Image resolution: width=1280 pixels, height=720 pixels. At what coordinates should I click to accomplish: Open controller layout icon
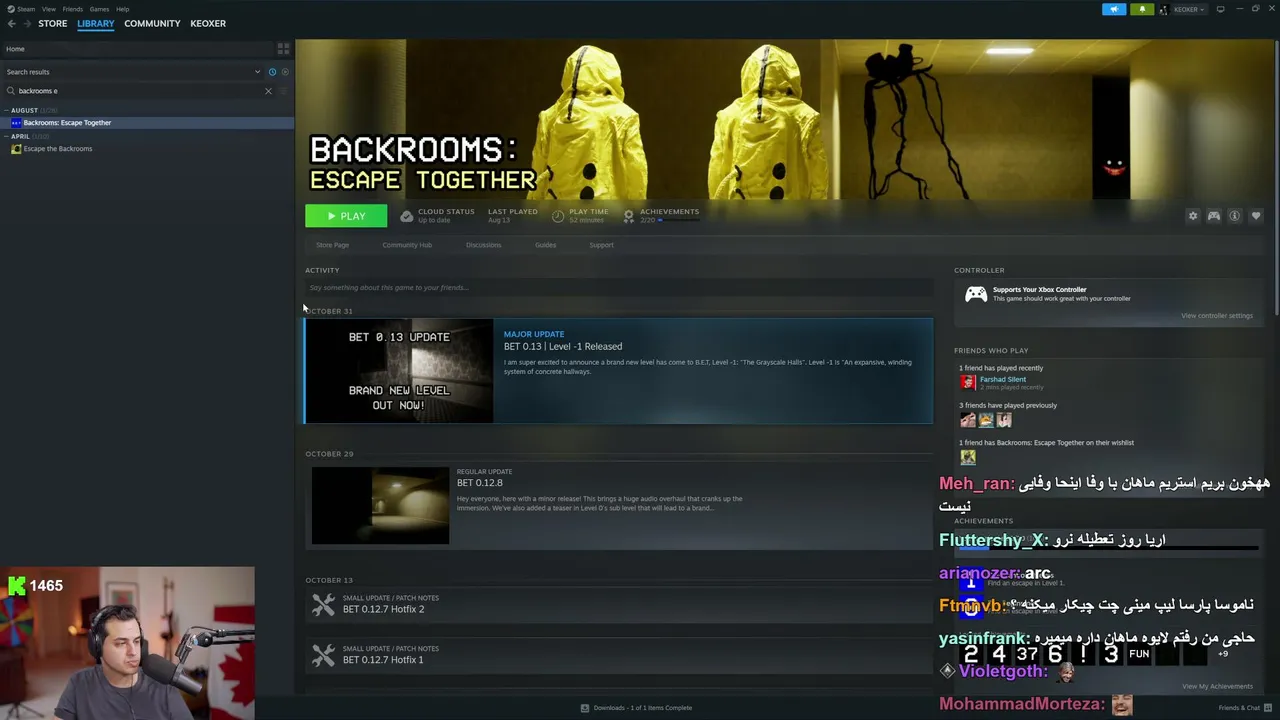point(1214,216)
